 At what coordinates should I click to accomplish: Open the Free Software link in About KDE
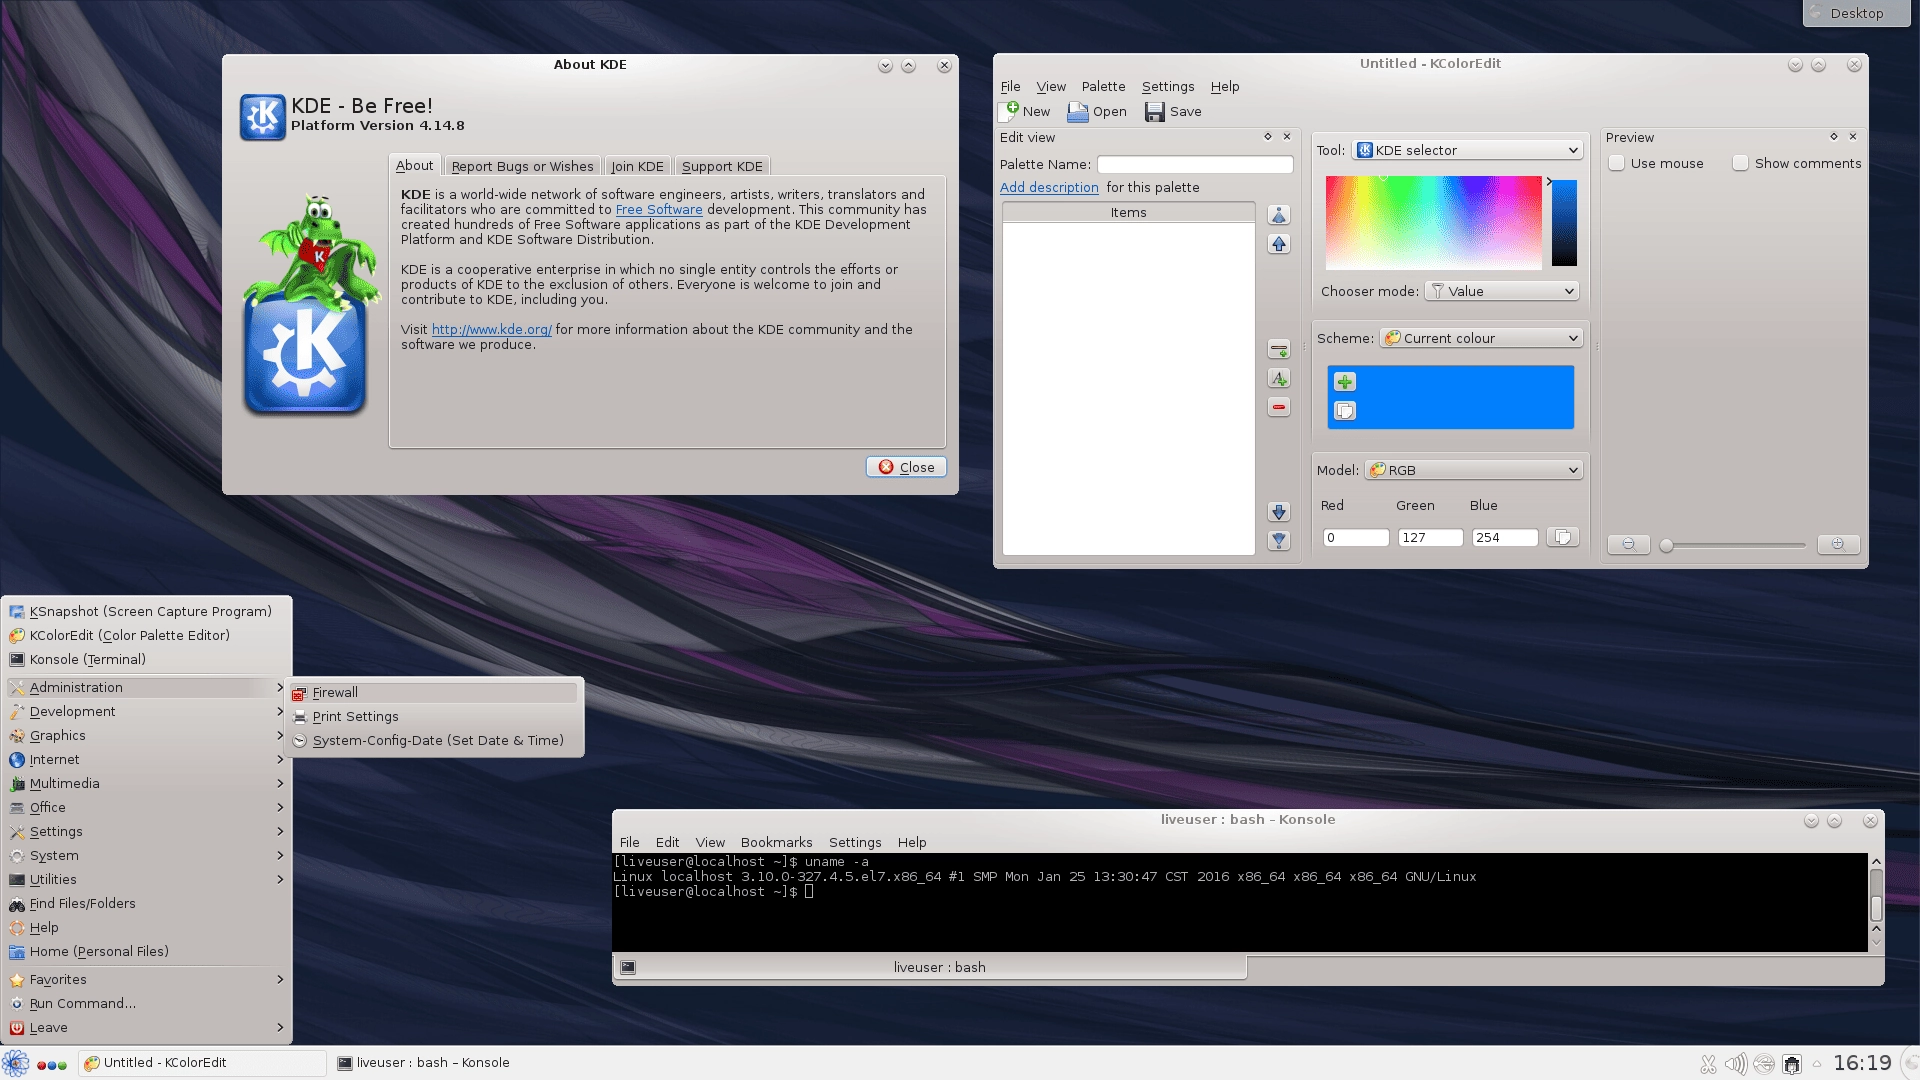pyautogui.click(x=659, y=210)
